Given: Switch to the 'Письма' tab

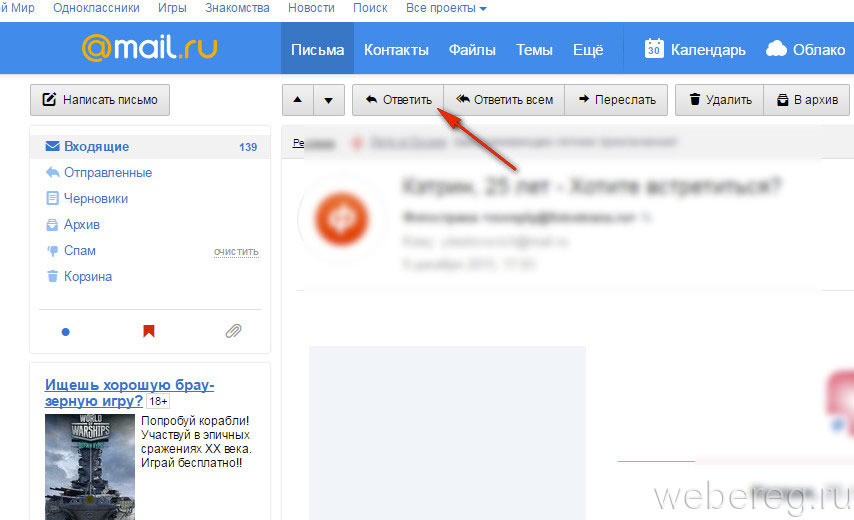Looking at the screenshot, I should coord(317,49).
